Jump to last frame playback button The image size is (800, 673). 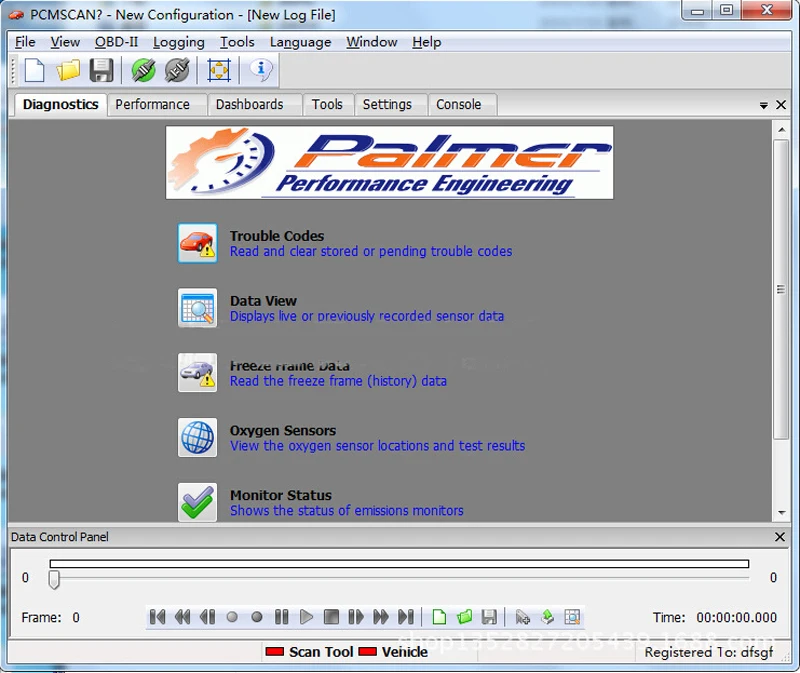406,617
